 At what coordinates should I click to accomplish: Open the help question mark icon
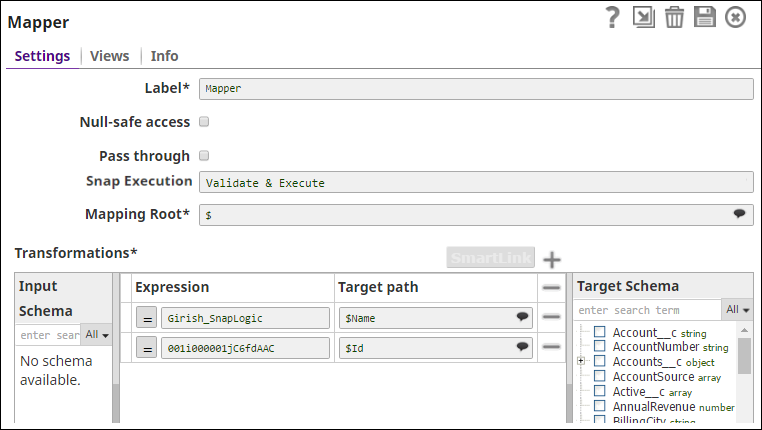point(612,17)
